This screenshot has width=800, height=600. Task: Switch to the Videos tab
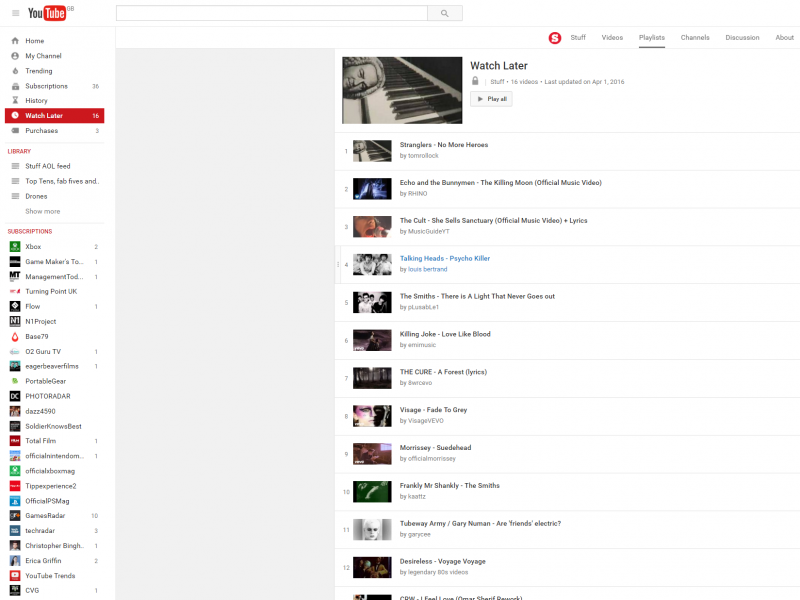click(612, 38)
